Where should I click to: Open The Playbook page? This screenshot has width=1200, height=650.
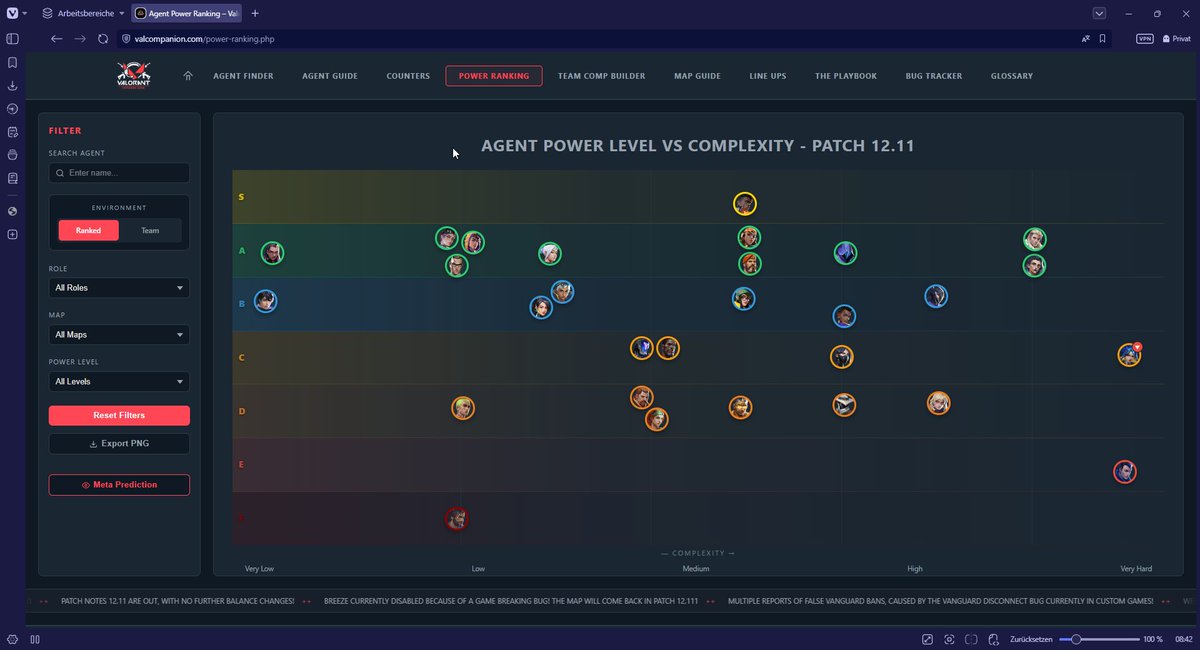pyautogui.click(x=846, y=76)
